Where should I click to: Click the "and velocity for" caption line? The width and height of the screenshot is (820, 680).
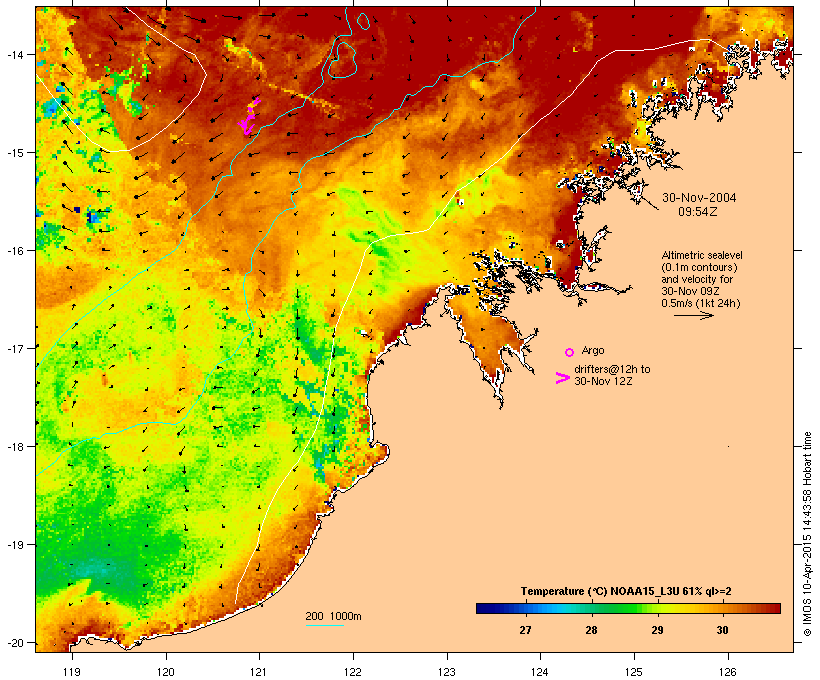click(697, 279)
